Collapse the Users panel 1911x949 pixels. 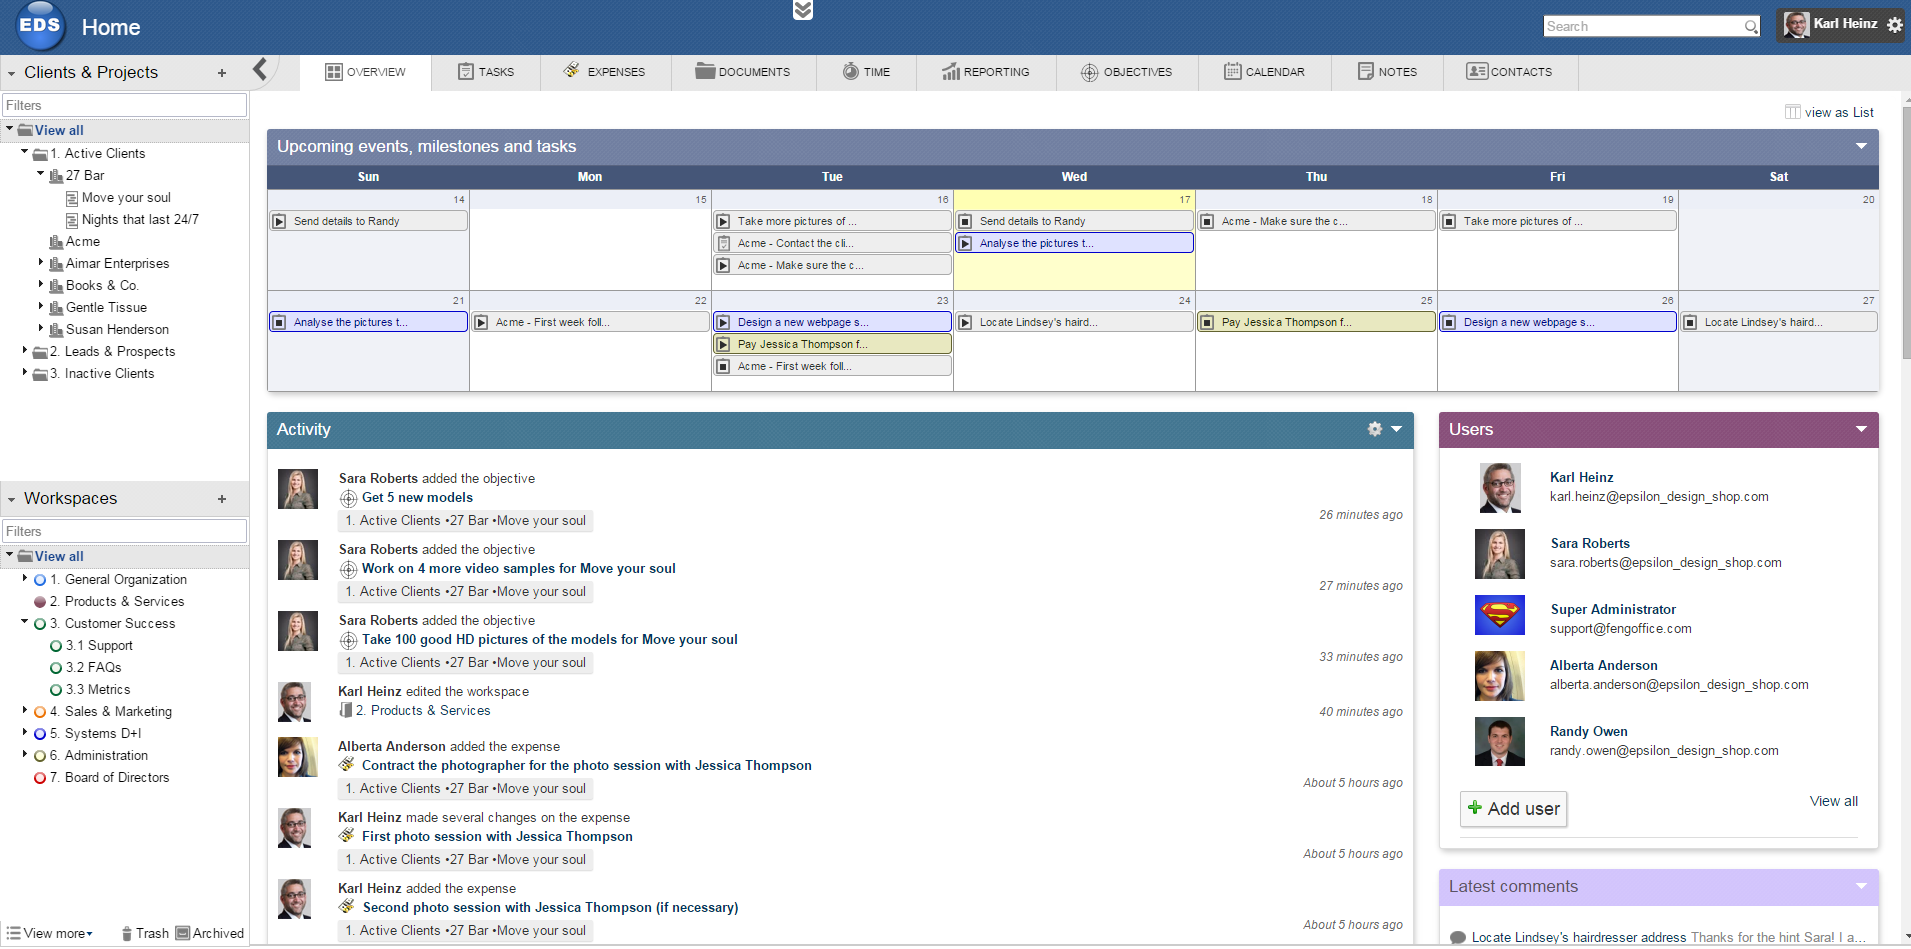[x=1861, y=429]
